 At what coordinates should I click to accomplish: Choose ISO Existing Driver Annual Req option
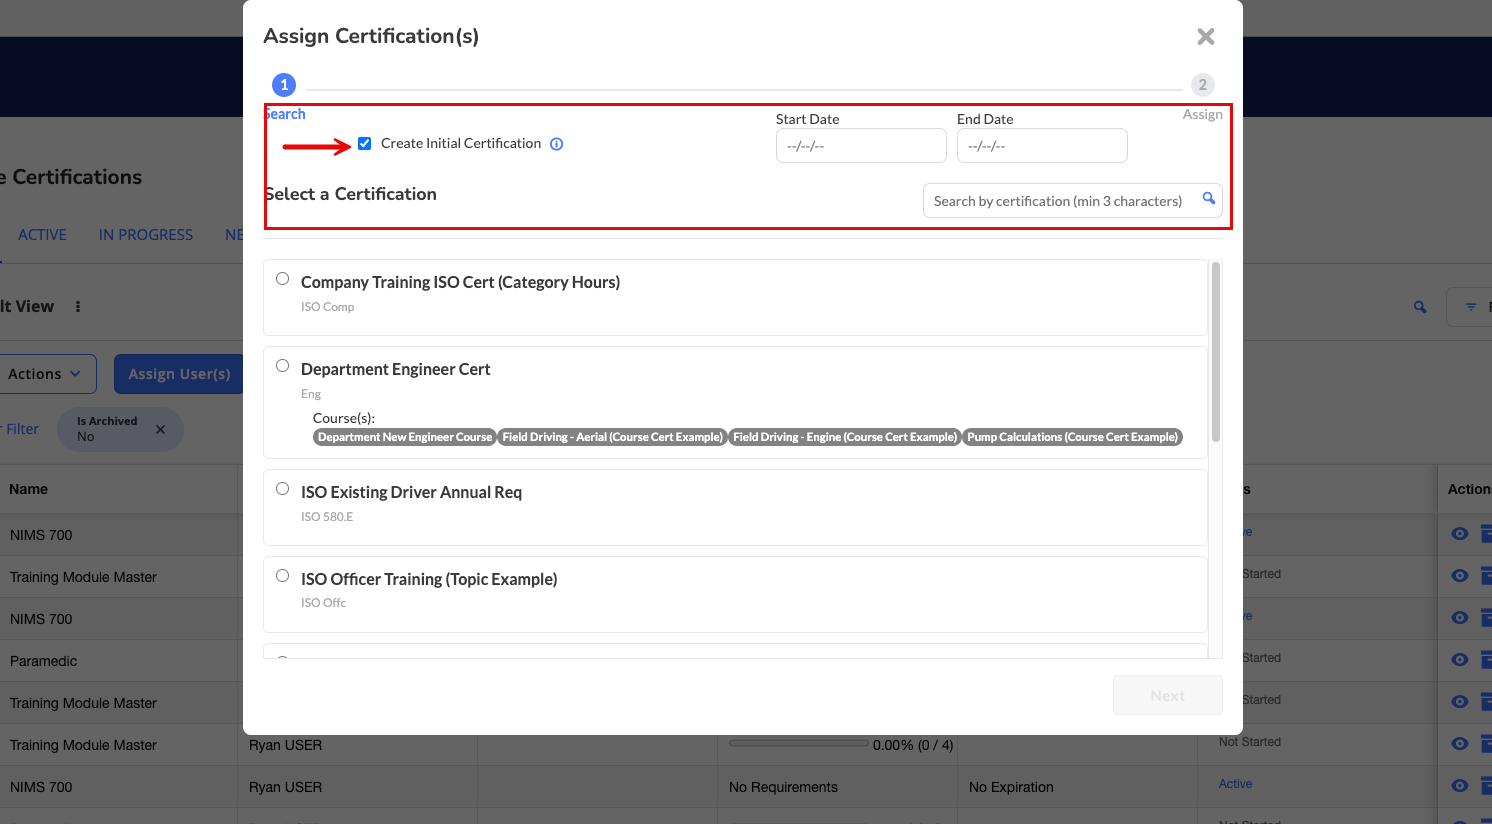click(x=283, y=489)
